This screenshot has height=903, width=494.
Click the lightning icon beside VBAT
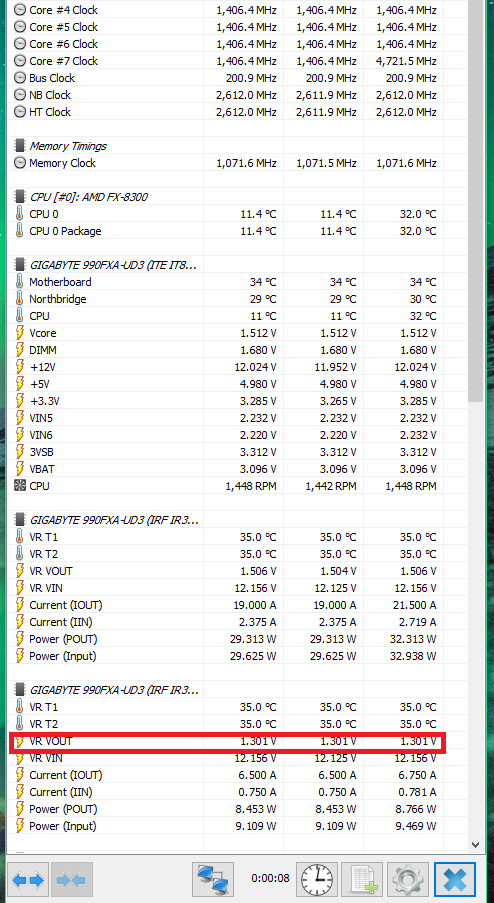point(20,469)
